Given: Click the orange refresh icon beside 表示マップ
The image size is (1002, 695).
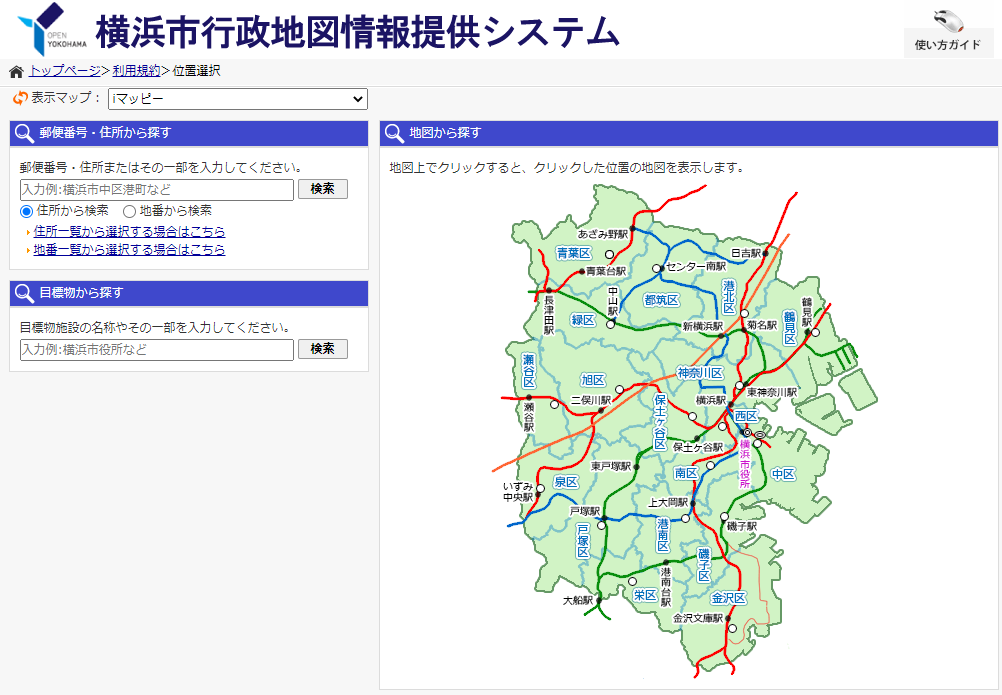Looking at the screenshot, I should 20,98.
